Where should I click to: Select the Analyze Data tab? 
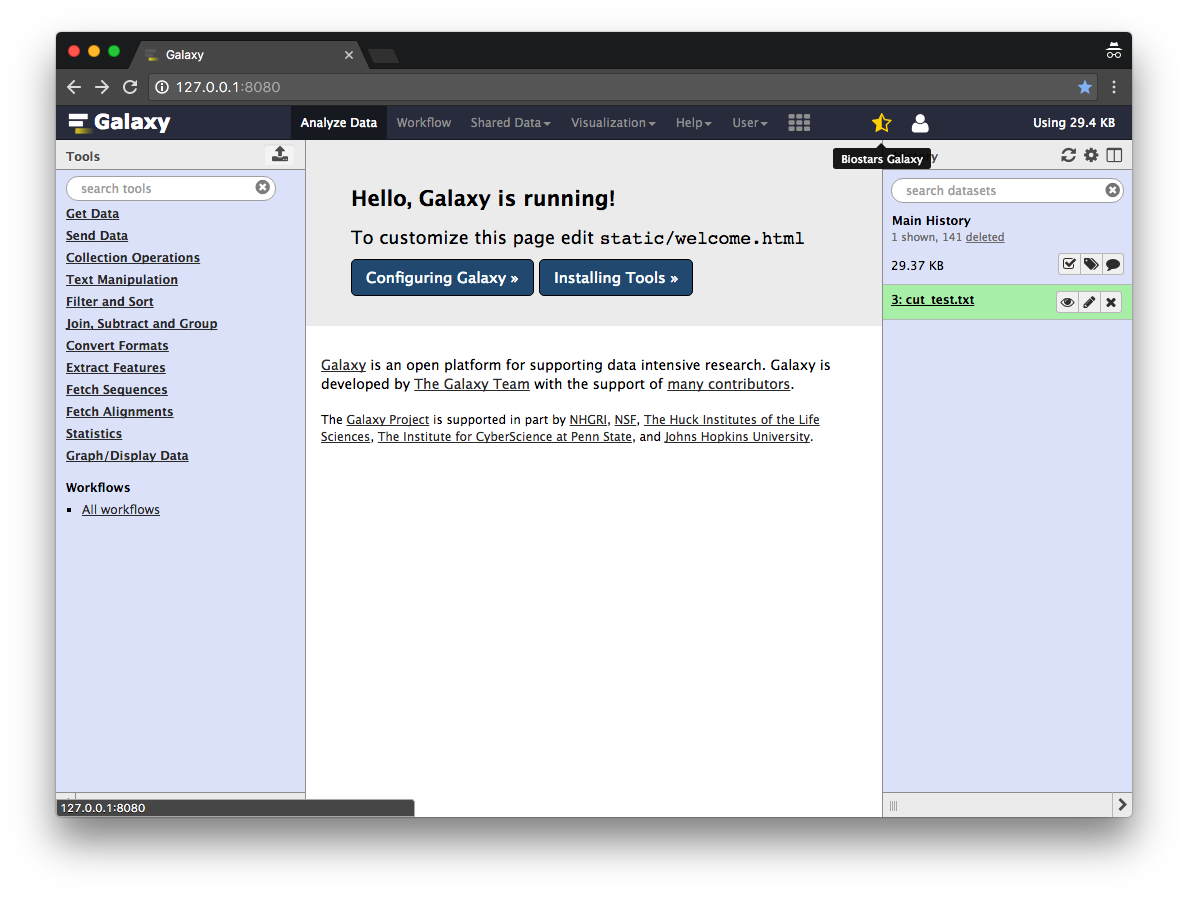click(x=338, y=123)
